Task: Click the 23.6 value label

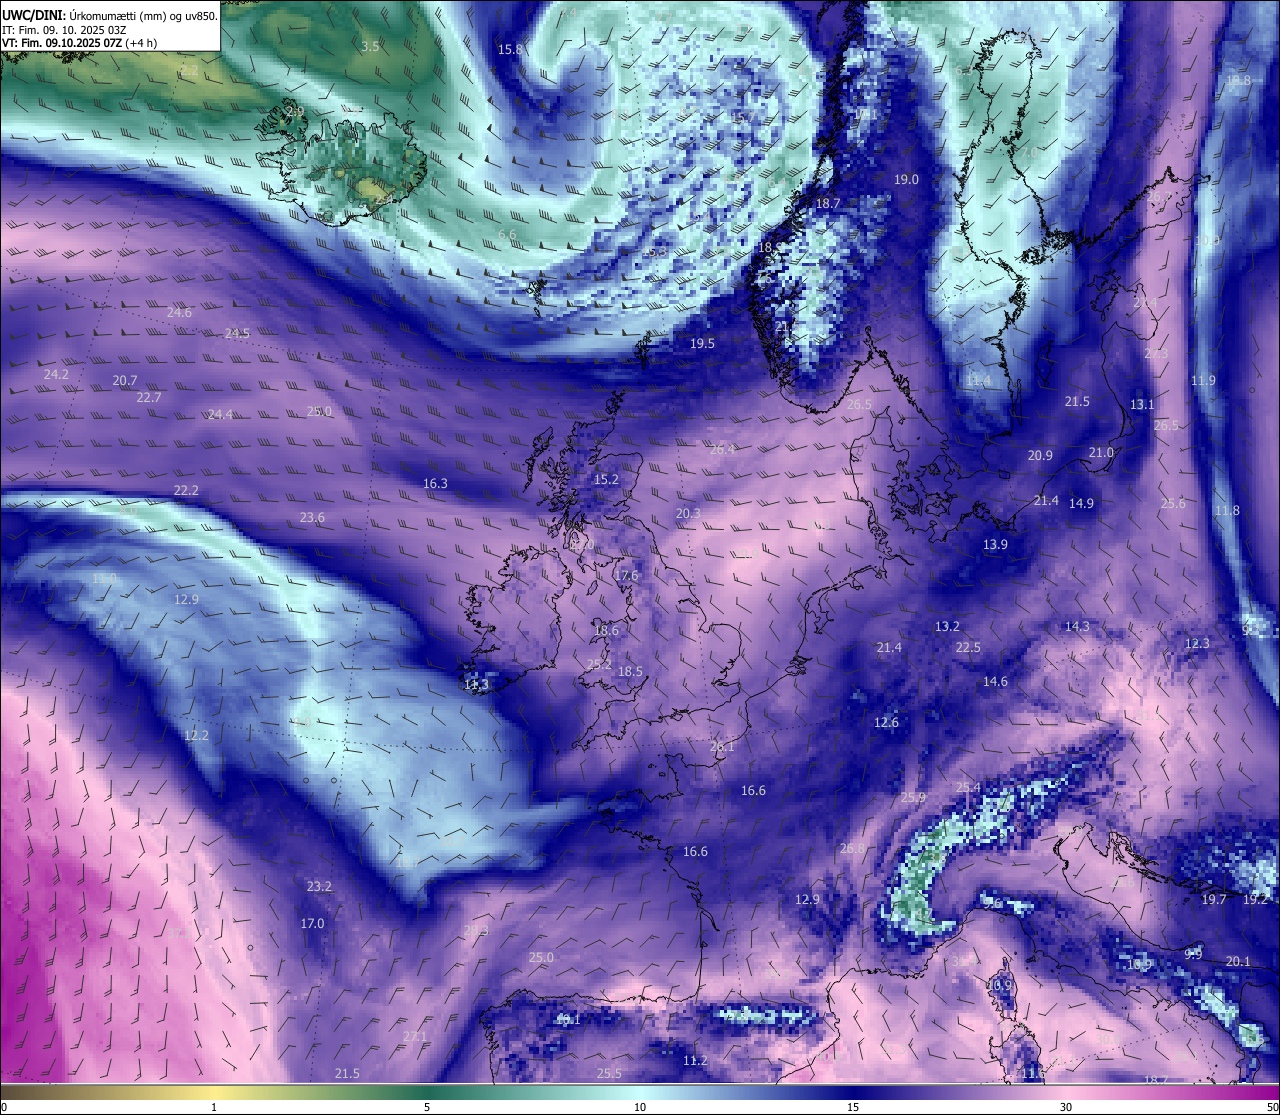Action: (312, 518)
